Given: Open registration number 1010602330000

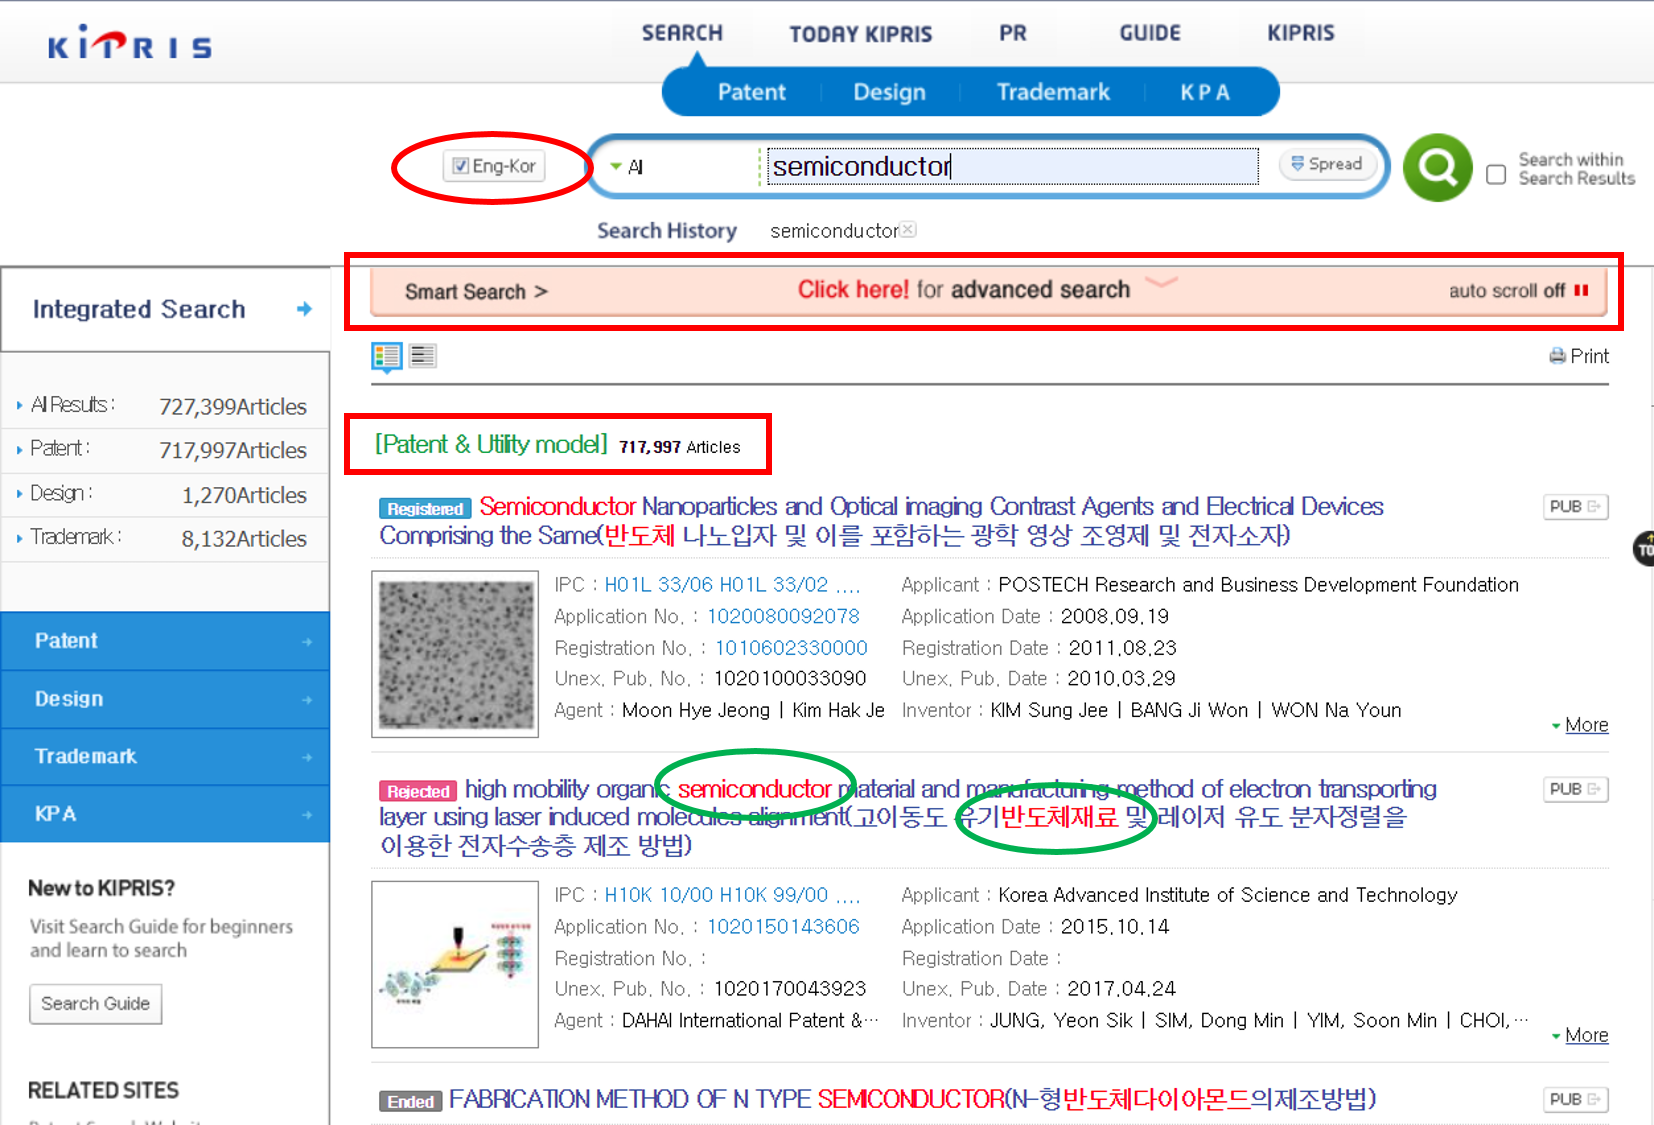Looking at the screenshot, I should coord(791,648).
